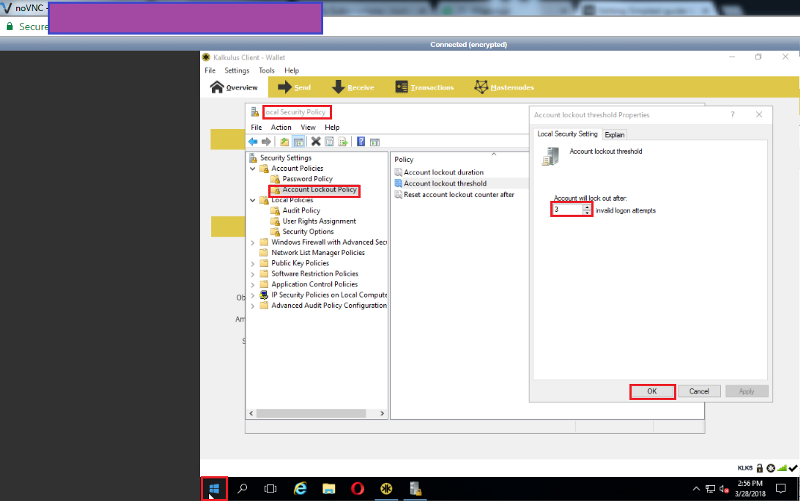Image resolution: width=800 pixels, height=501 pixels.
Task: Click the Forward arrow in Local Security Policy toolbar
Action: click(266, 141)
